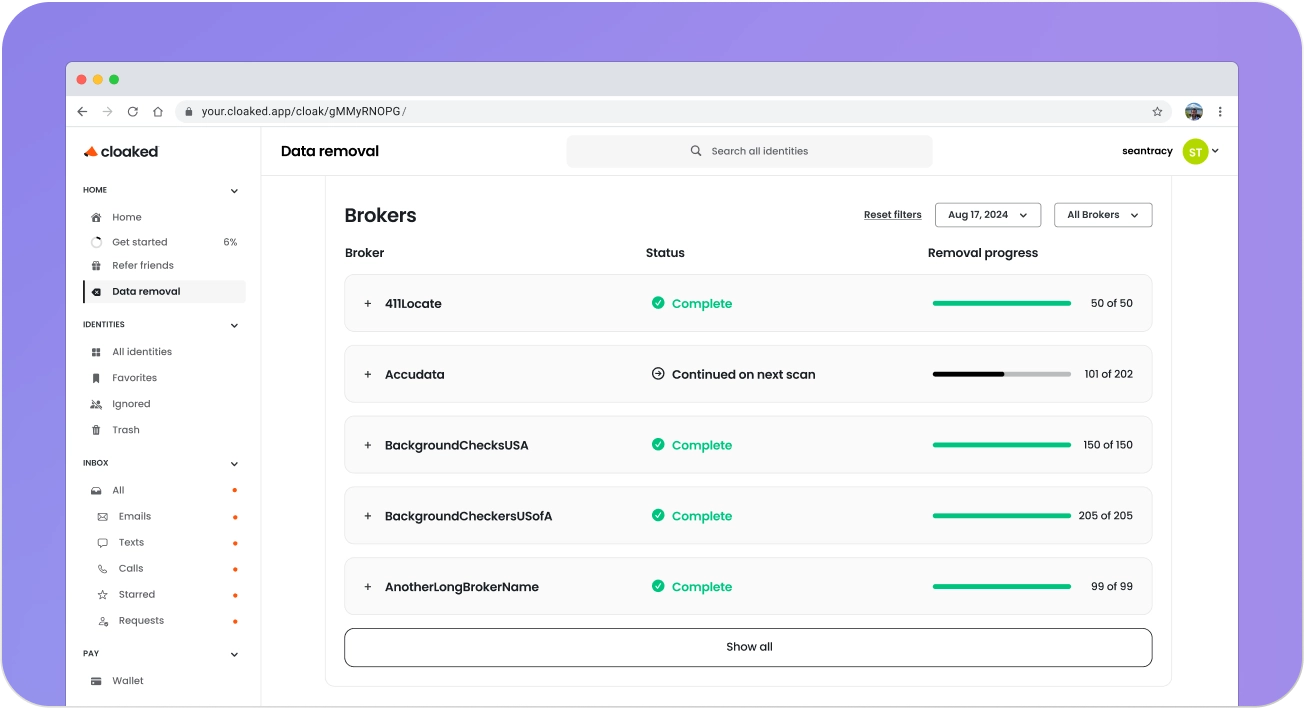The height and width of the screenshot is (708, 1304).
Task: Open the Aug 17, 2024 date dropdown
Action: tap(987, 214)
